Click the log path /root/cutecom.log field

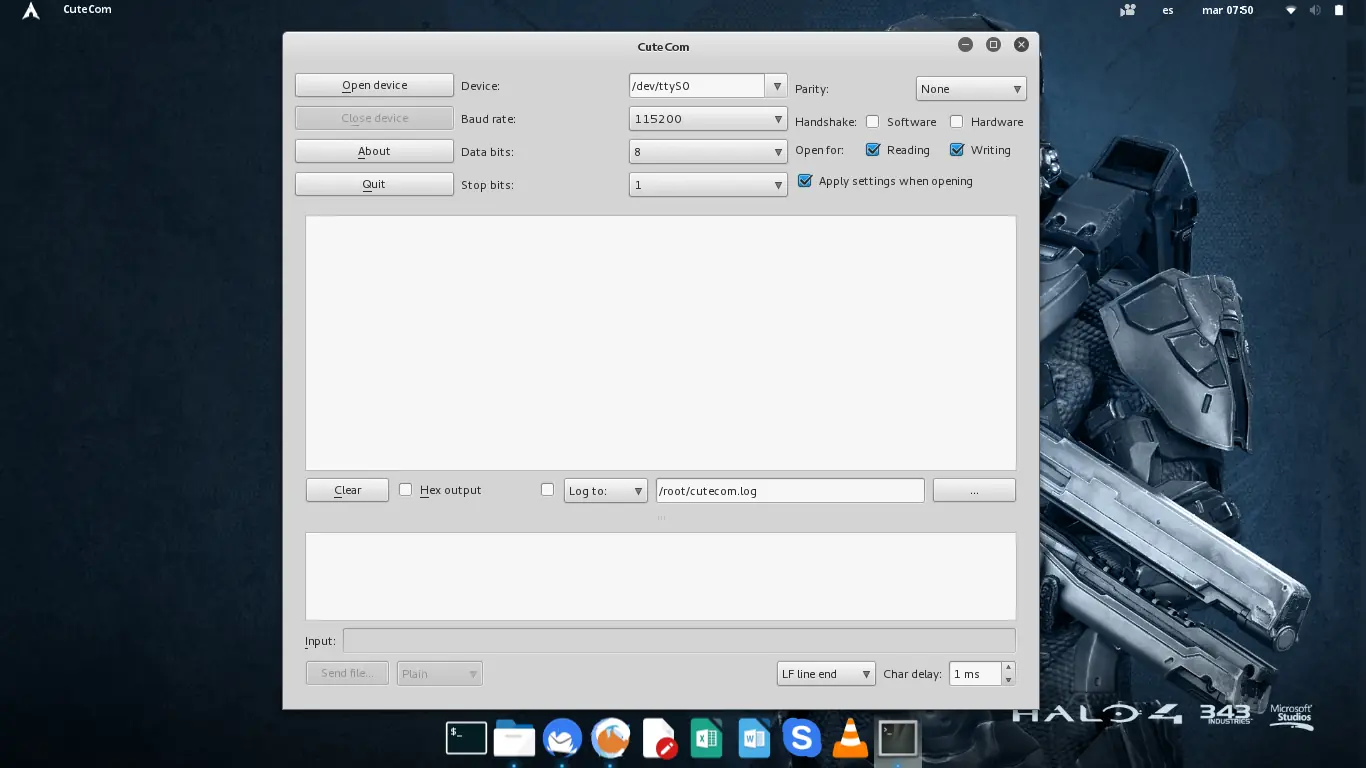coord(790,491)
